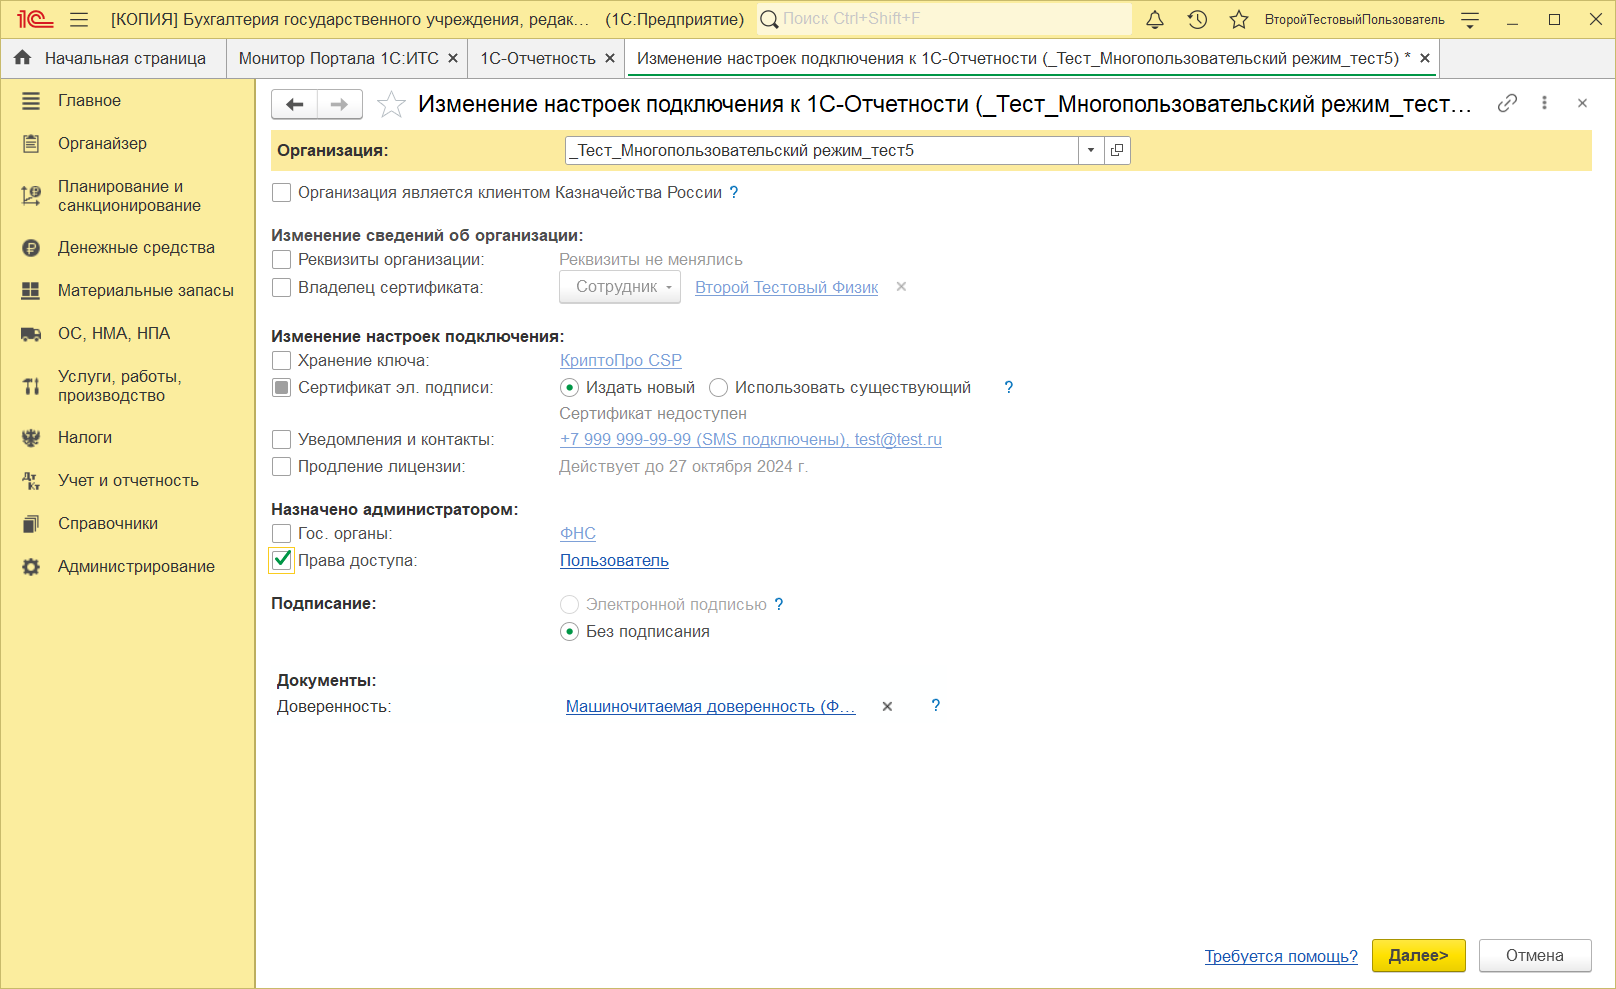
Task: Select Издать новый radio button
Action: click(570, 387)
